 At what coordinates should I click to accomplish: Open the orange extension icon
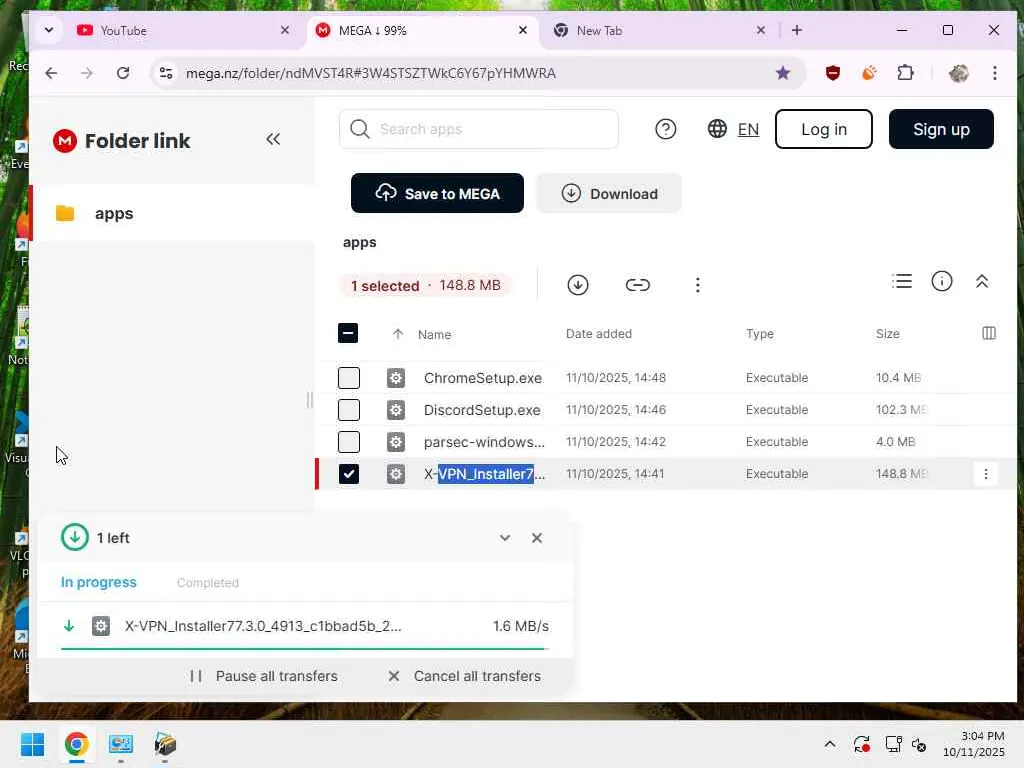click(x=869, y=73)
